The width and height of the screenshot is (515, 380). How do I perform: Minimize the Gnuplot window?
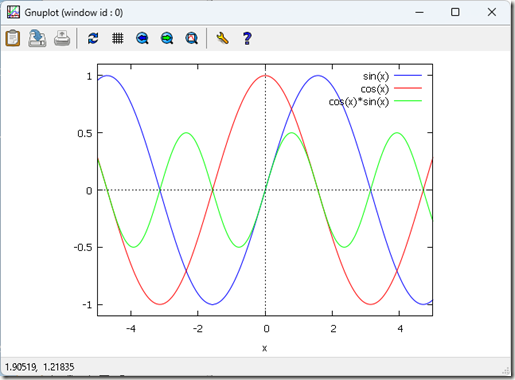coord(419,12)
